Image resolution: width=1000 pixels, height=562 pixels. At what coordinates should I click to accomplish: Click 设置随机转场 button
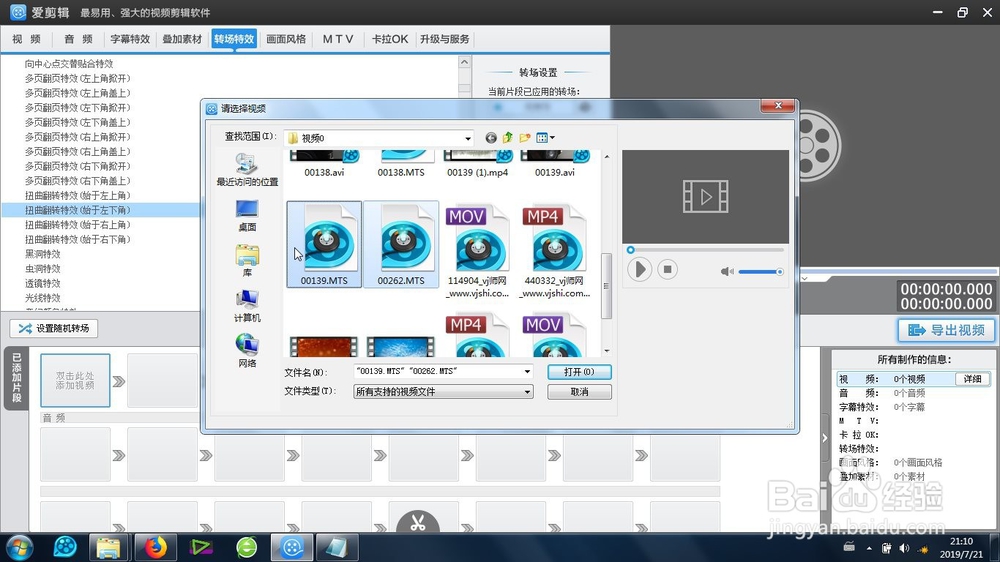(54, 329)
